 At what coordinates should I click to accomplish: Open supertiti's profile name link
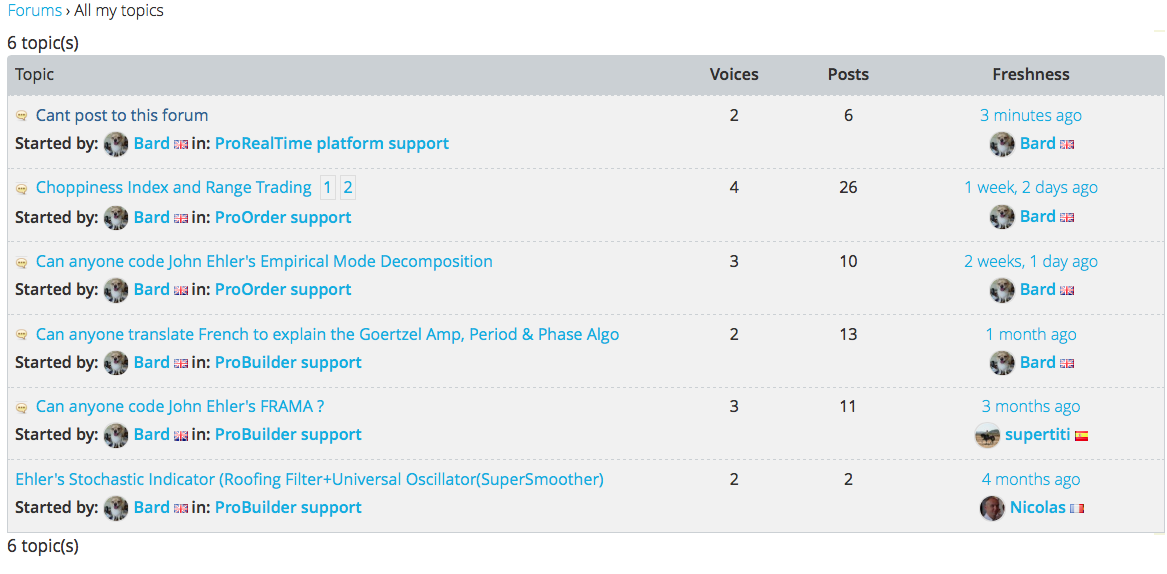tap(1037, 435)
